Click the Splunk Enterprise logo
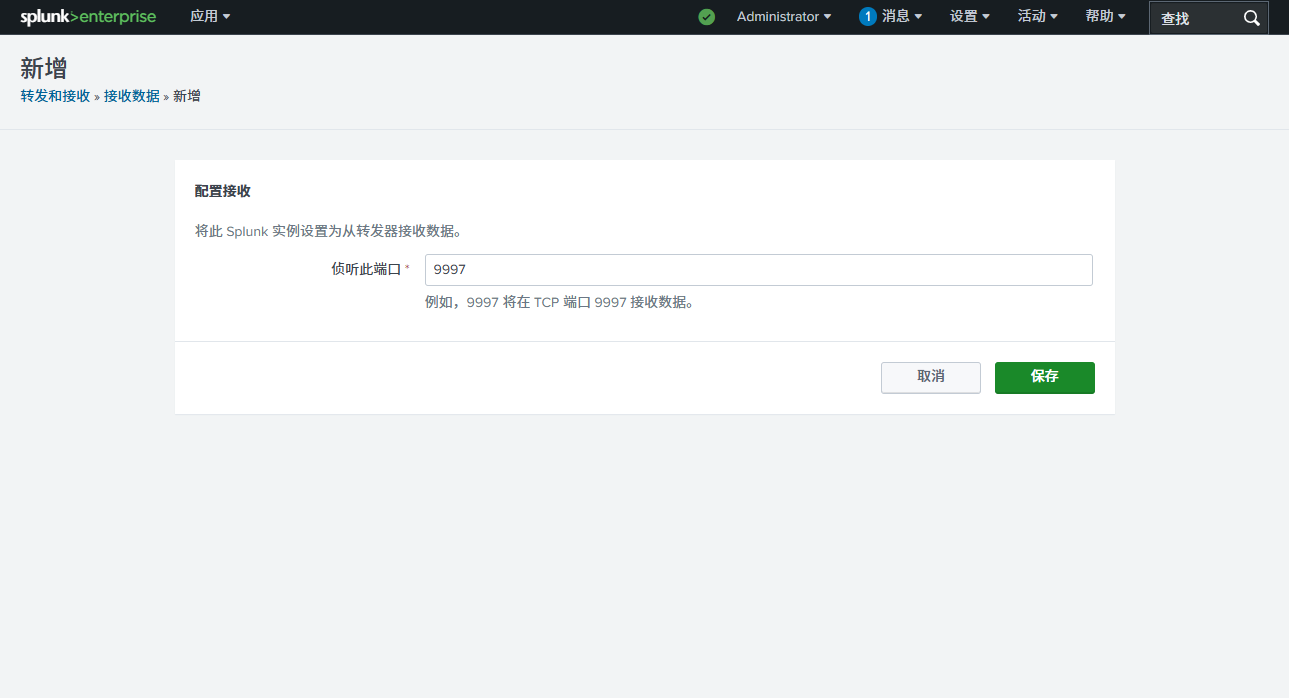 click(88, 16)
